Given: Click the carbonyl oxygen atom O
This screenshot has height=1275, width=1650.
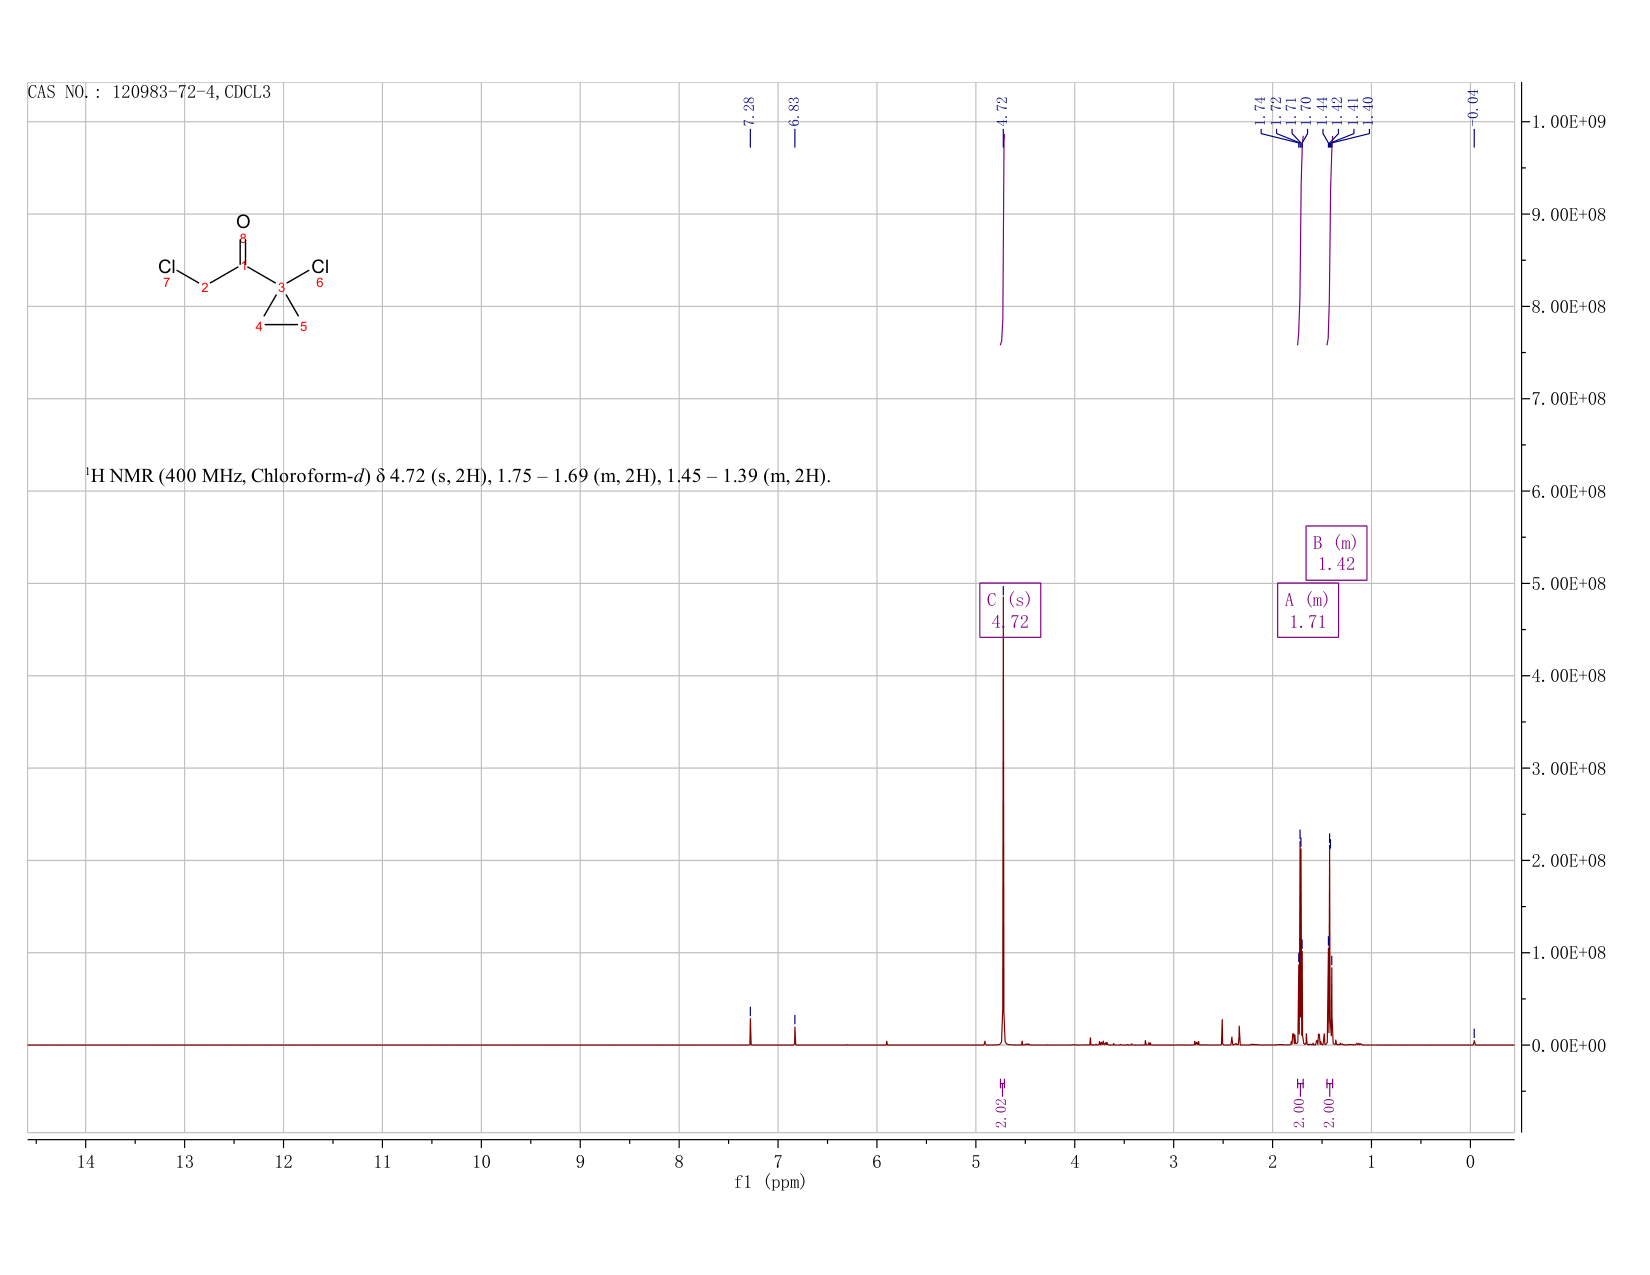Looking at the screenshot, I should click(x=243, y=222).
